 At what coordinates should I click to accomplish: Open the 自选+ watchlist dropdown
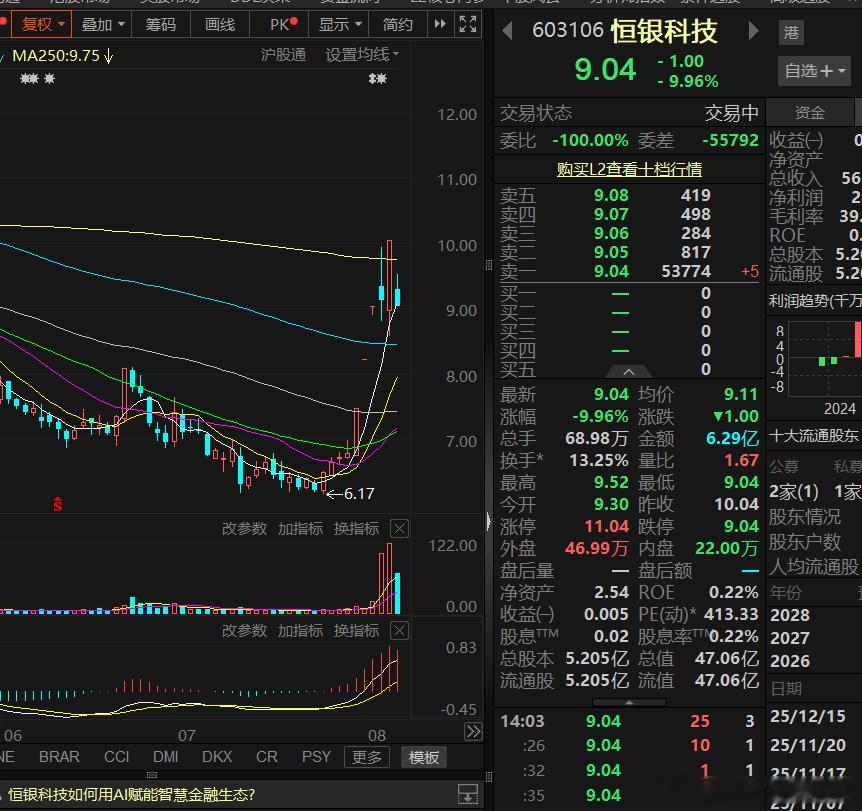[814, 71]
